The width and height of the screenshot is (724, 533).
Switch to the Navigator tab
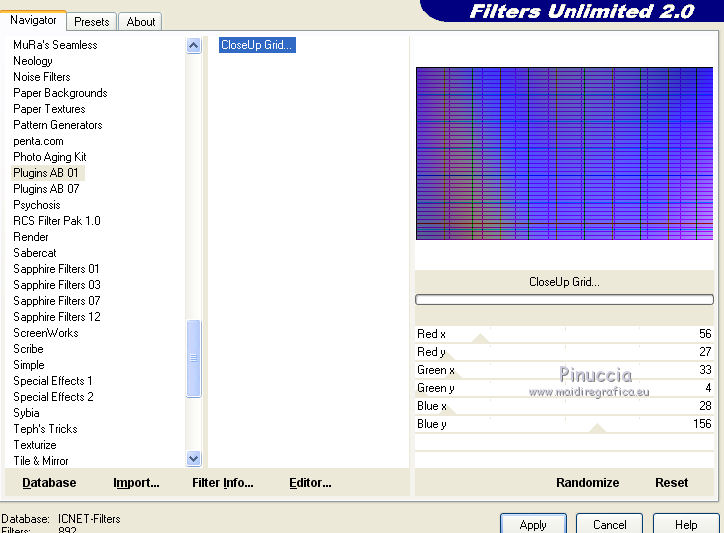33,20
